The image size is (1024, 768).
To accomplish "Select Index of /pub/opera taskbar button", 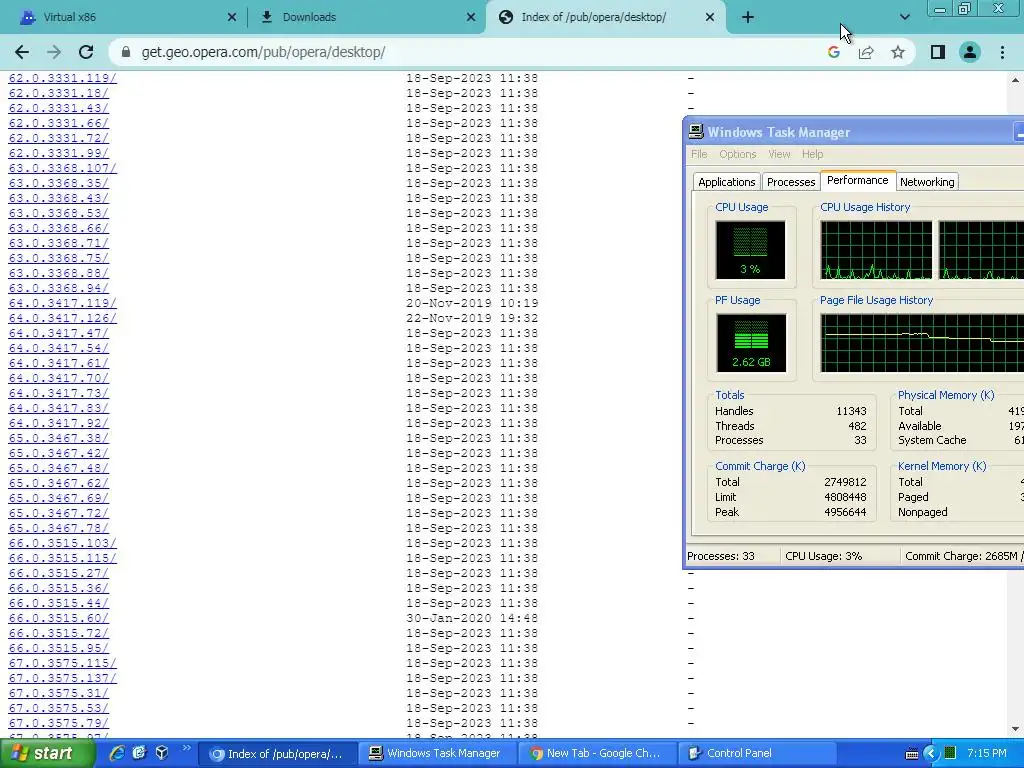I will [277, 754].
